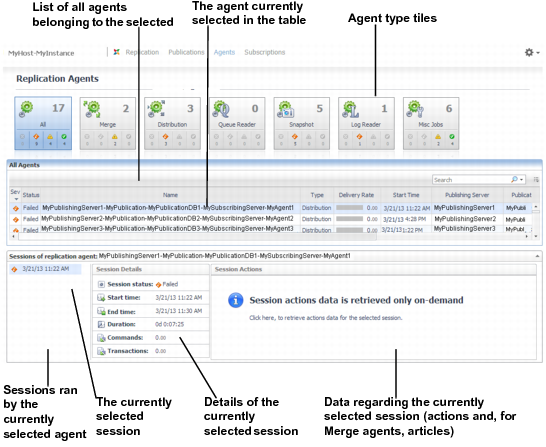This screenshot has width=546, height=447.
Task: Open the settings gear menu
Action: point(532,53)
